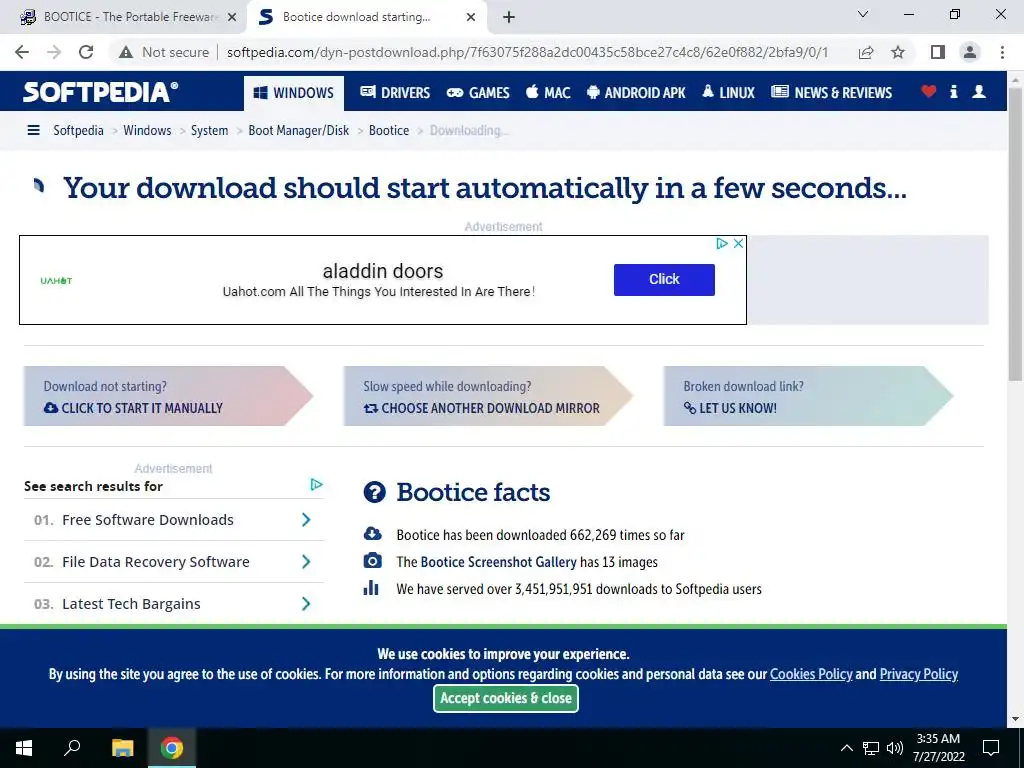Share this page using the share icon
The image size is (1024, 768).
866,52
